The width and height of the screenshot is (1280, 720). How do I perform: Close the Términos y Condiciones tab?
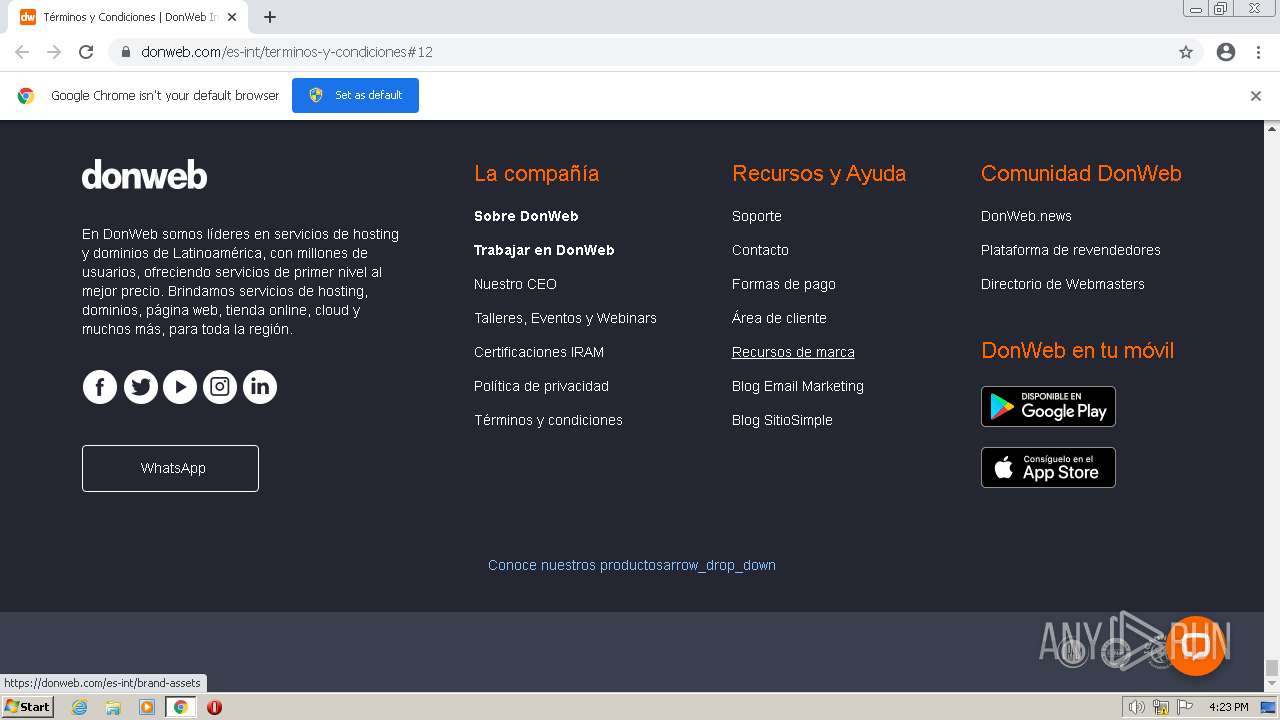click(232, 17)
